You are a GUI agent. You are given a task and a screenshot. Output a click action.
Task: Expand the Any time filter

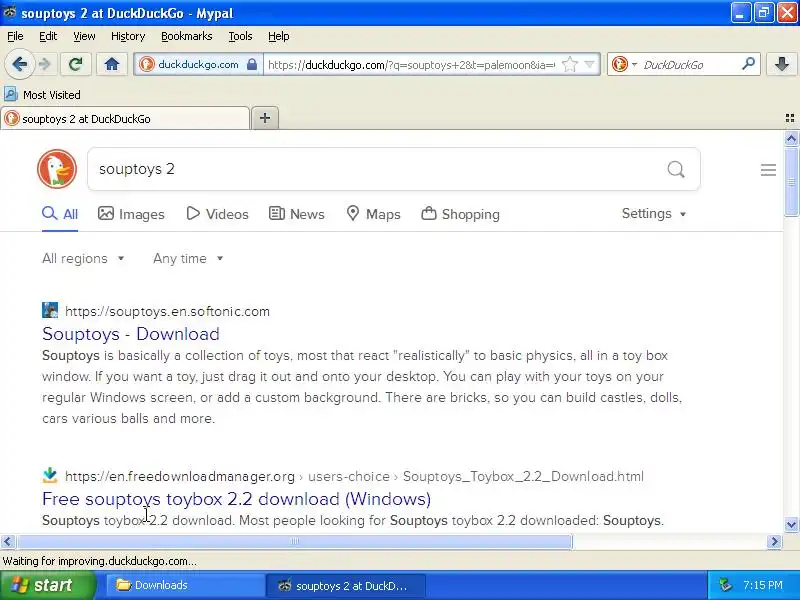[188, 258]
